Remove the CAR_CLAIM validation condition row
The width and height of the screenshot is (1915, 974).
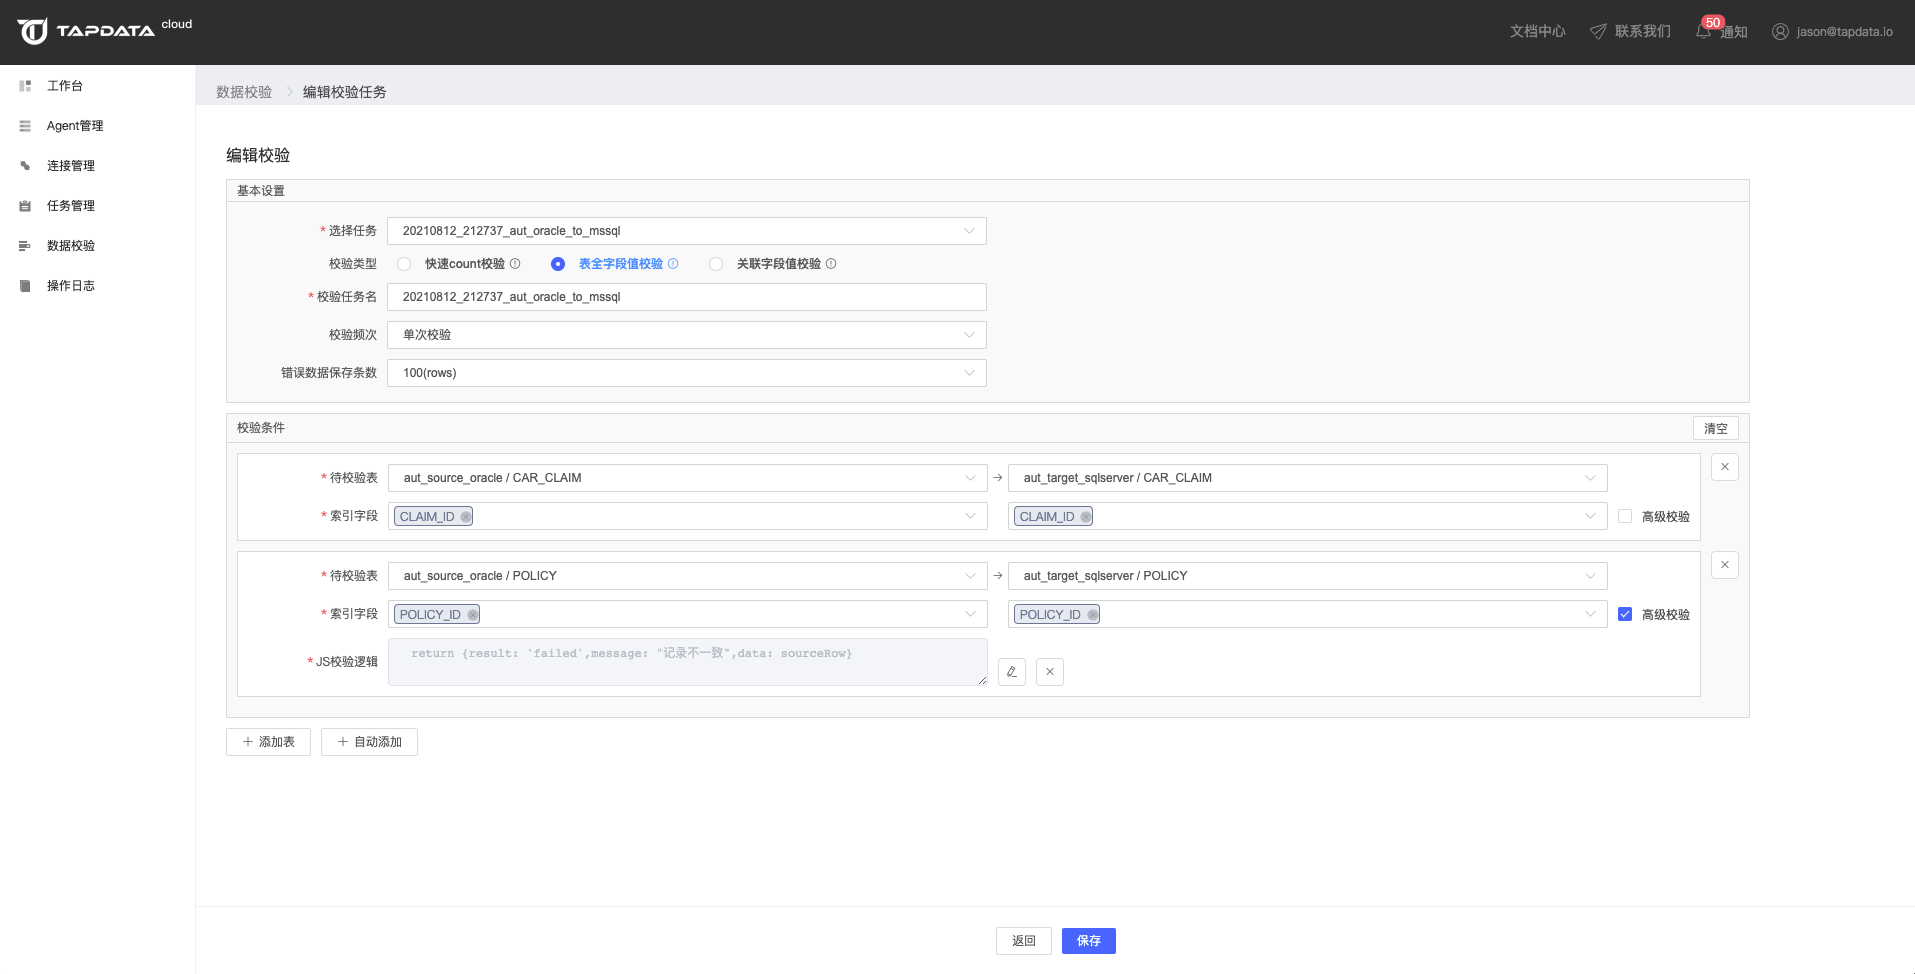(1724, 467)
